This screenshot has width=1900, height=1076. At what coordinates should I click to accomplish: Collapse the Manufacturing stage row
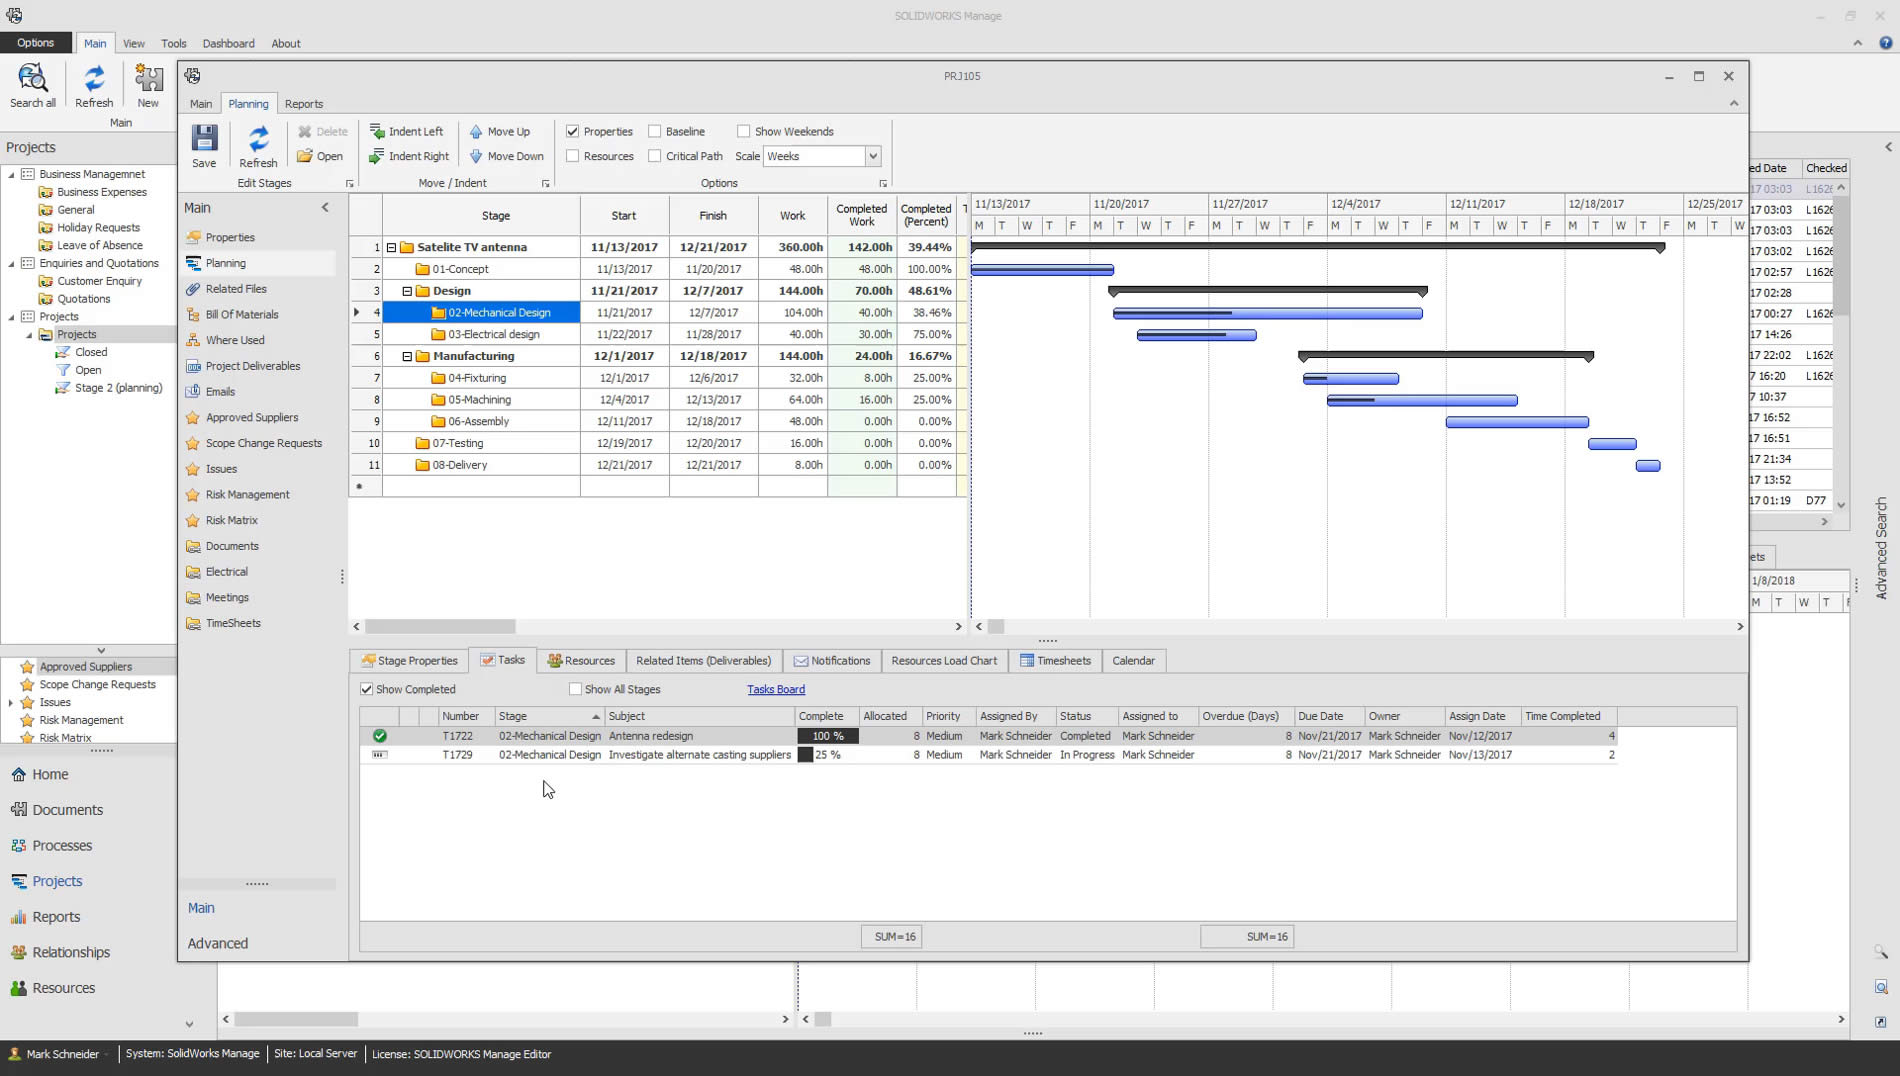pyautogui.click(x=407, y=356)
